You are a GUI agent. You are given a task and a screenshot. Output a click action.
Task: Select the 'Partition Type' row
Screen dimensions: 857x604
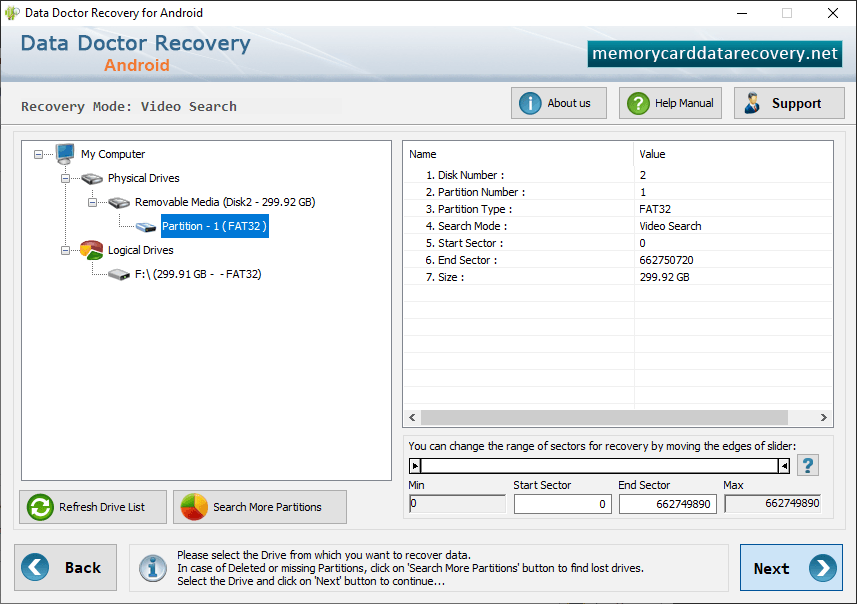[618, 209]
